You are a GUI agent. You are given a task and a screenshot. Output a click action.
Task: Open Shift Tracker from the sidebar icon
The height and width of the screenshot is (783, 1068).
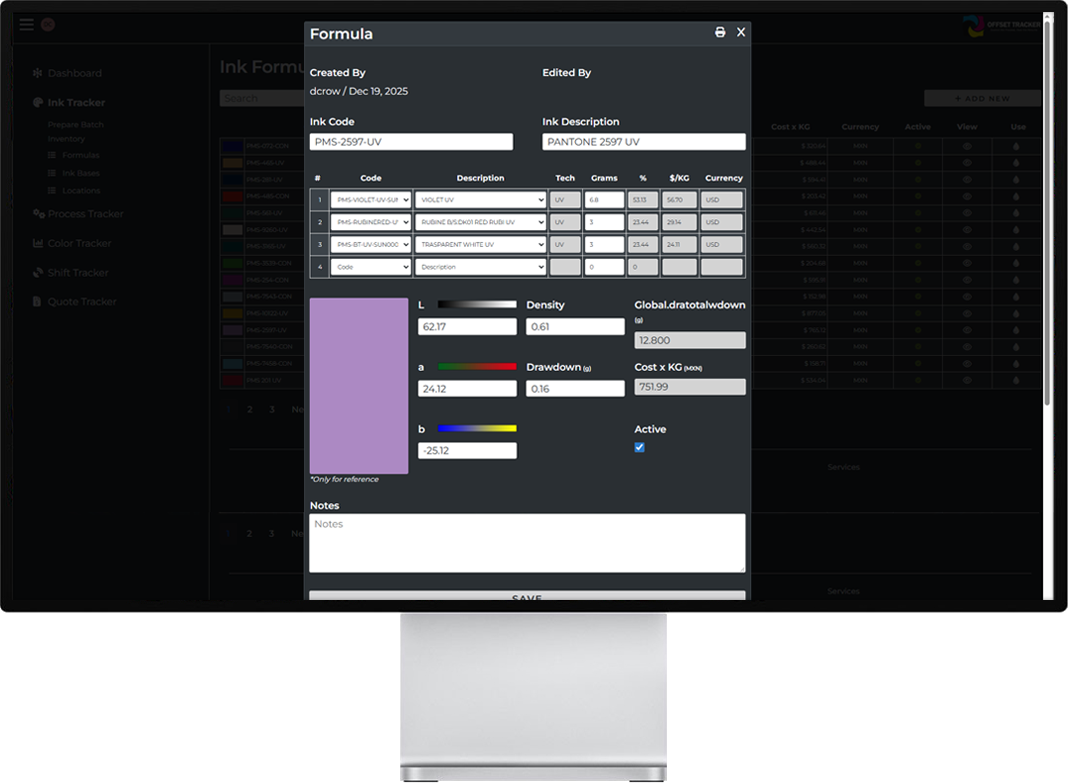(x=36, y=271)
